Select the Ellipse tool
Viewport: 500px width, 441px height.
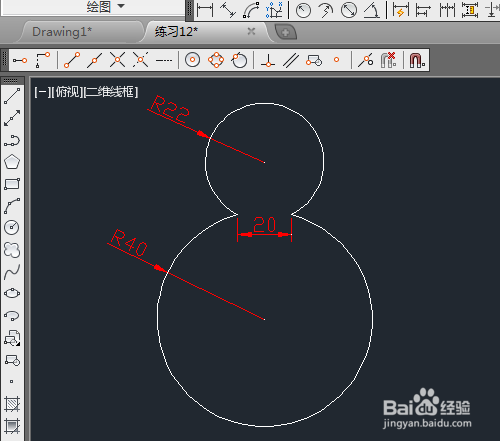(12, 294)
